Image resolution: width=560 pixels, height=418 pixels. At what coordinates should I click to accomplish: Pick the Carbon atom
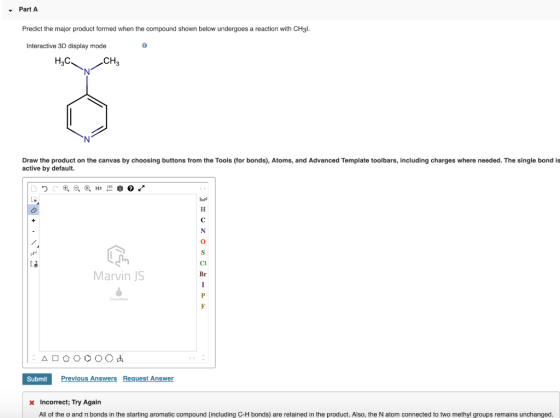coord(203,220)
